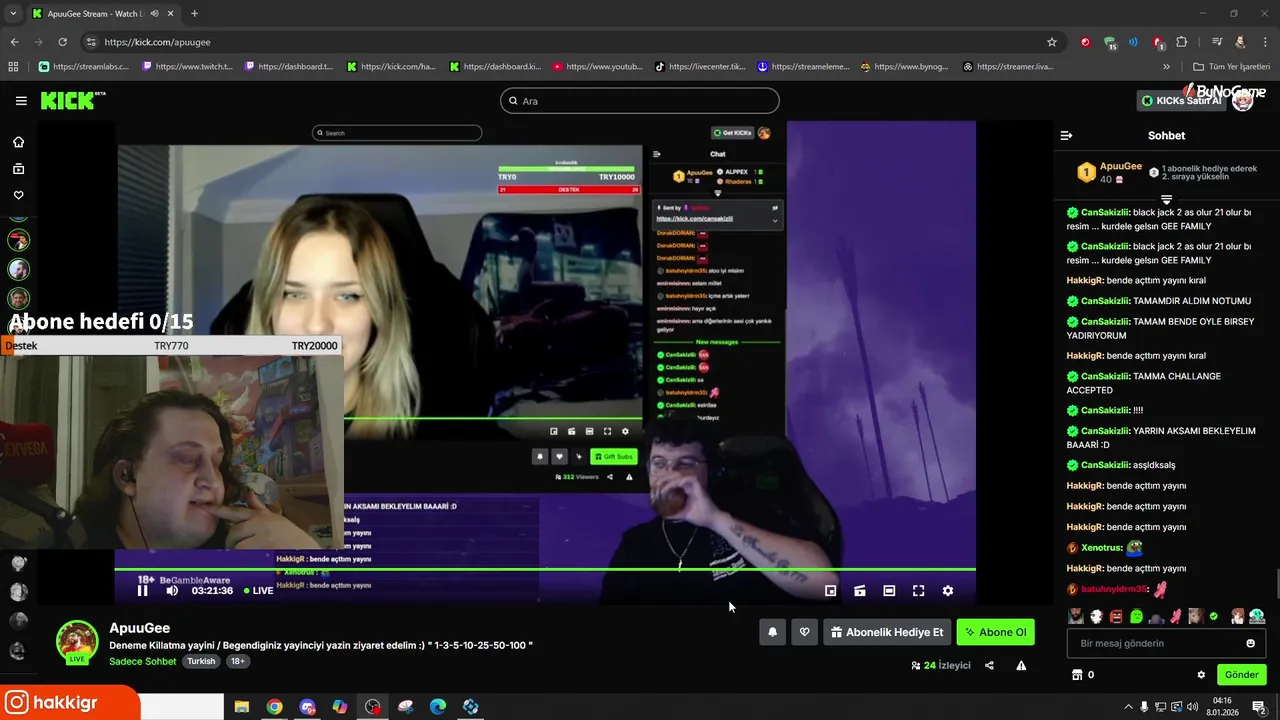The width and height of the screenshot is (1280, 720).
Task: Enter fullscreen in the video player
Action: [918, 590]
